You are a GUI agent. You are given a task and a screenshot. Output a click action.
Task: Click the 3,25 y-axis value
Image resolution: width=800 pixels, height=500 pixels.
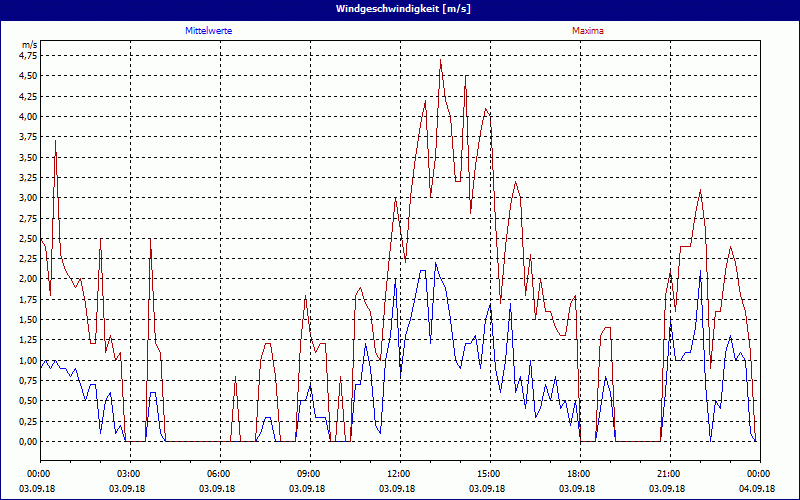[28, 177]
